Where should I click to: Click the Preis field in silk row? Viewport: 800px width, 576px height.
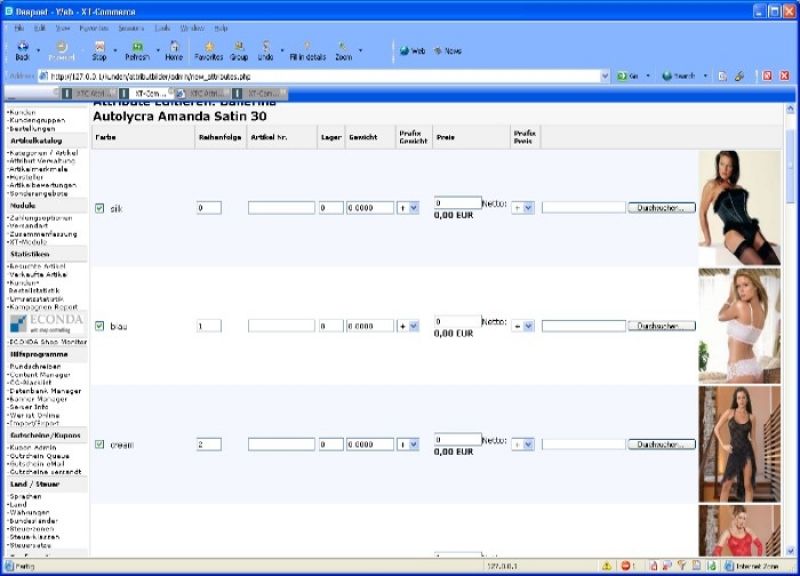point(458,203)
